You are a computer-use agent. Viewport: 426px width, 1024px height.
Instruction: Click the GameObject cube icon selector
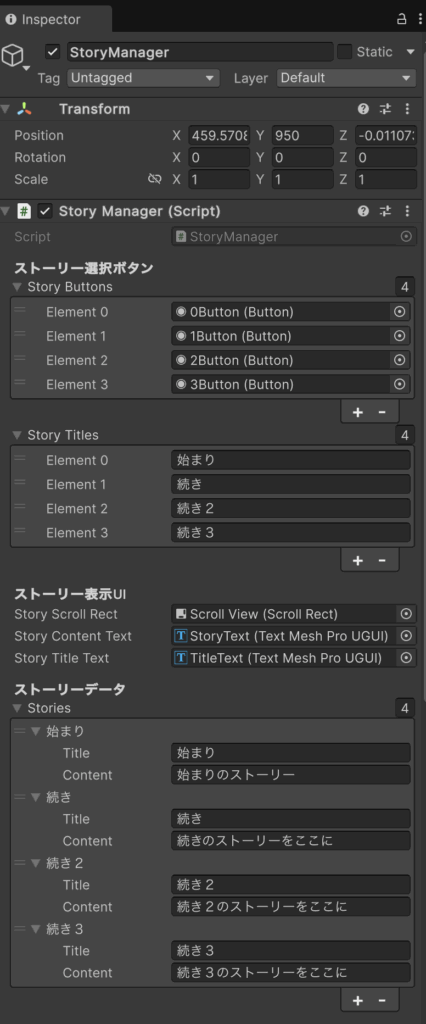coord(14,57)
